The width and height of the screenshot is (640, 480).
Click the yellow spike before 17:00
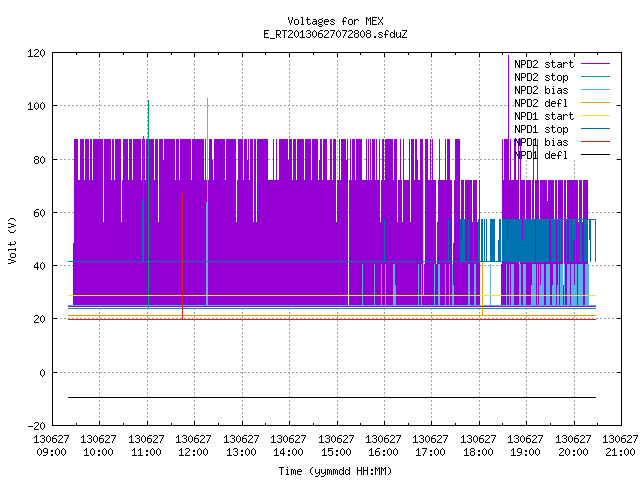[424, 233]
